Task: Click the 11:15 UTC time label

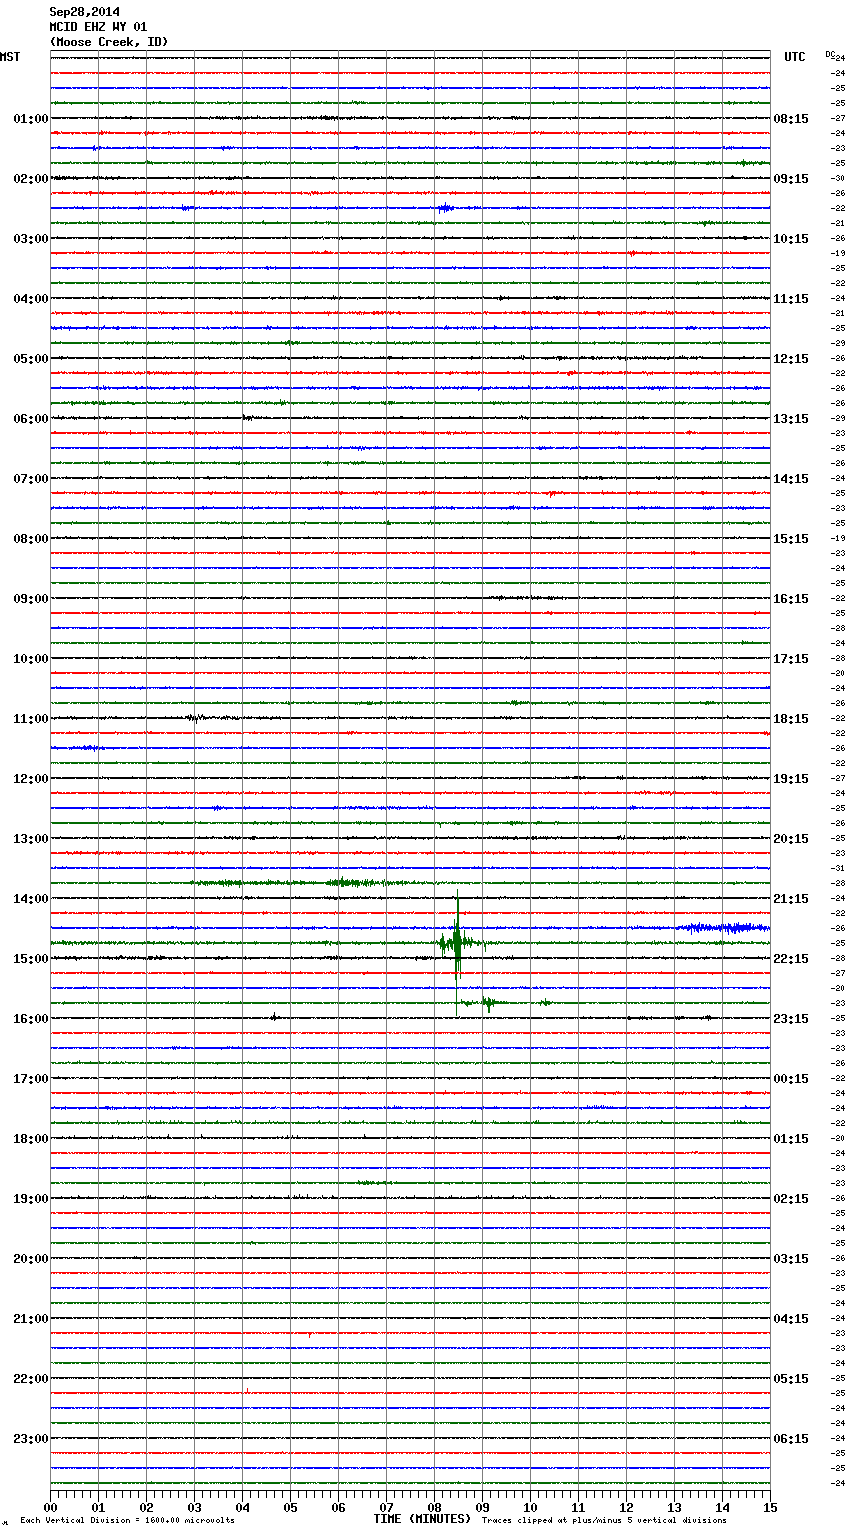Action: pos(791,299)
